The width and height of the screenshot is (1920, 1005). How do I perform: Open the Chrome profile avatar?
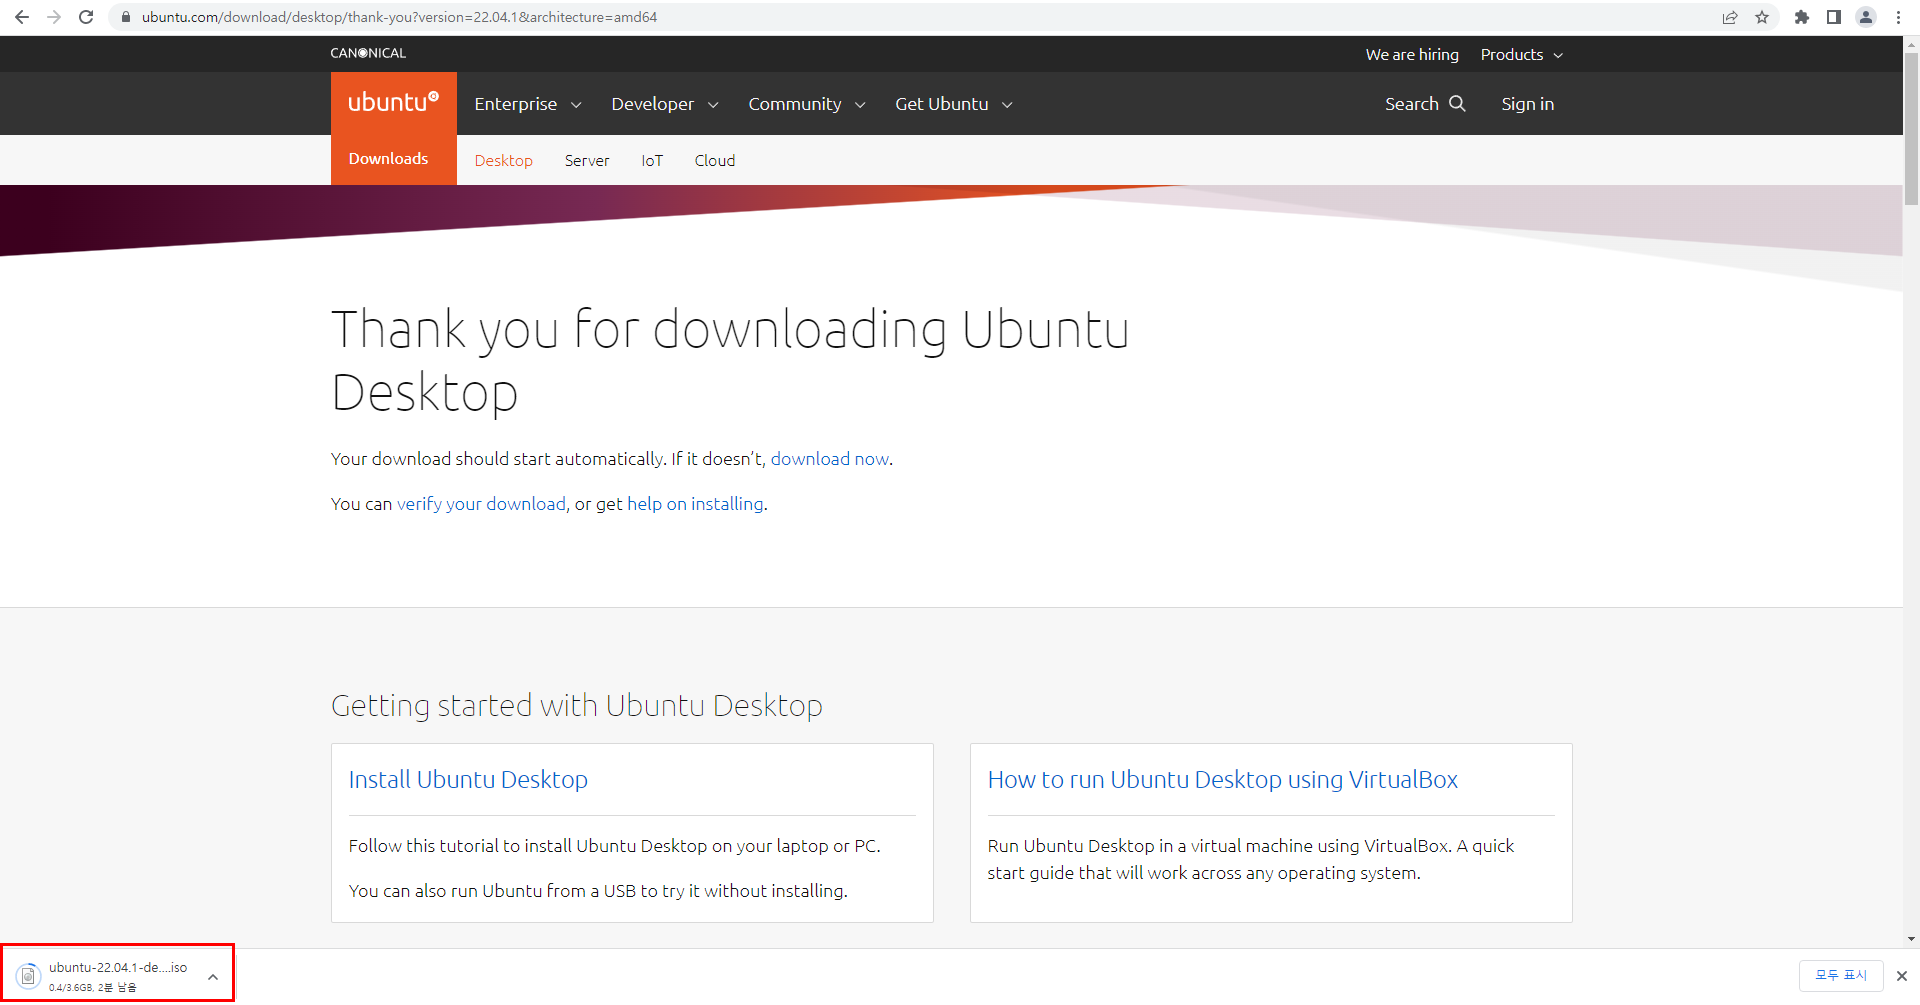coord(1866,17)
